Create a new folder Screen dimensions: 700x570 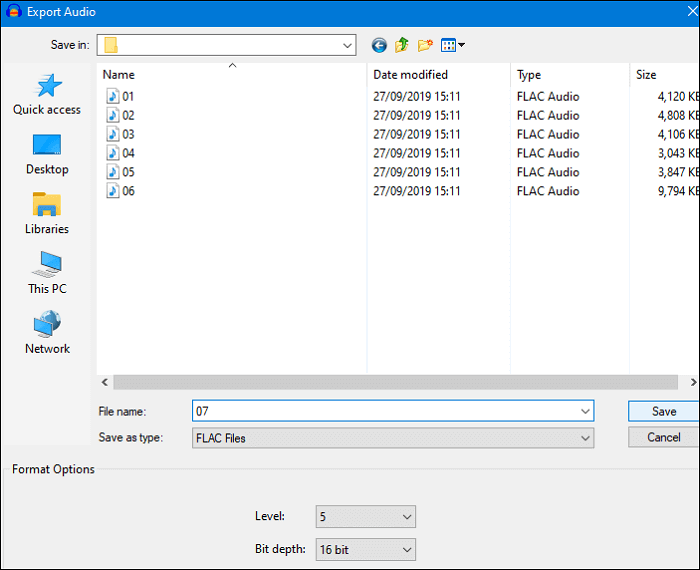(x=426, y=45)
